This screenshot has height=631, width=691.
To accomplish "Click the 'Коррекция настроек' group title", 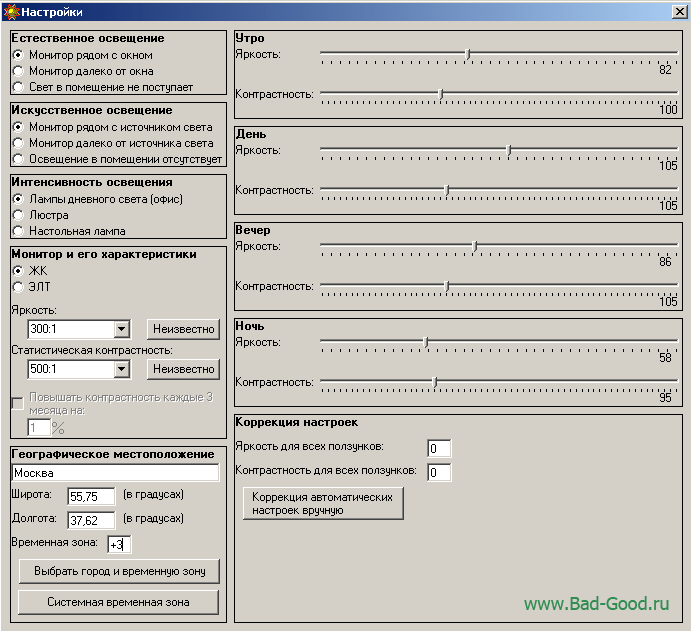I will (297, 422).
